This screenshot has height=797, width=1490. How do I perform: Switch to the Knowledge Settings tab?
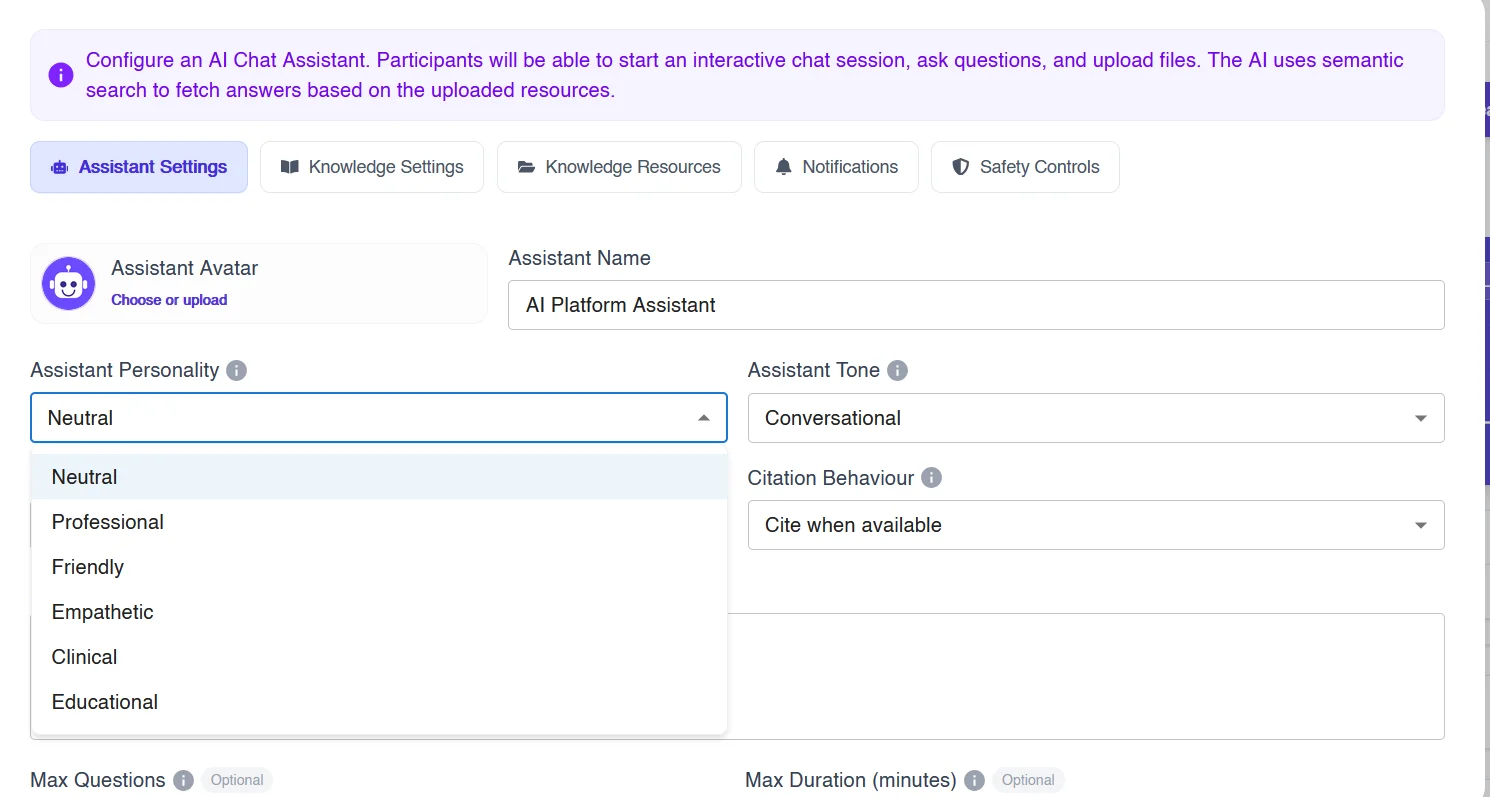372,167
